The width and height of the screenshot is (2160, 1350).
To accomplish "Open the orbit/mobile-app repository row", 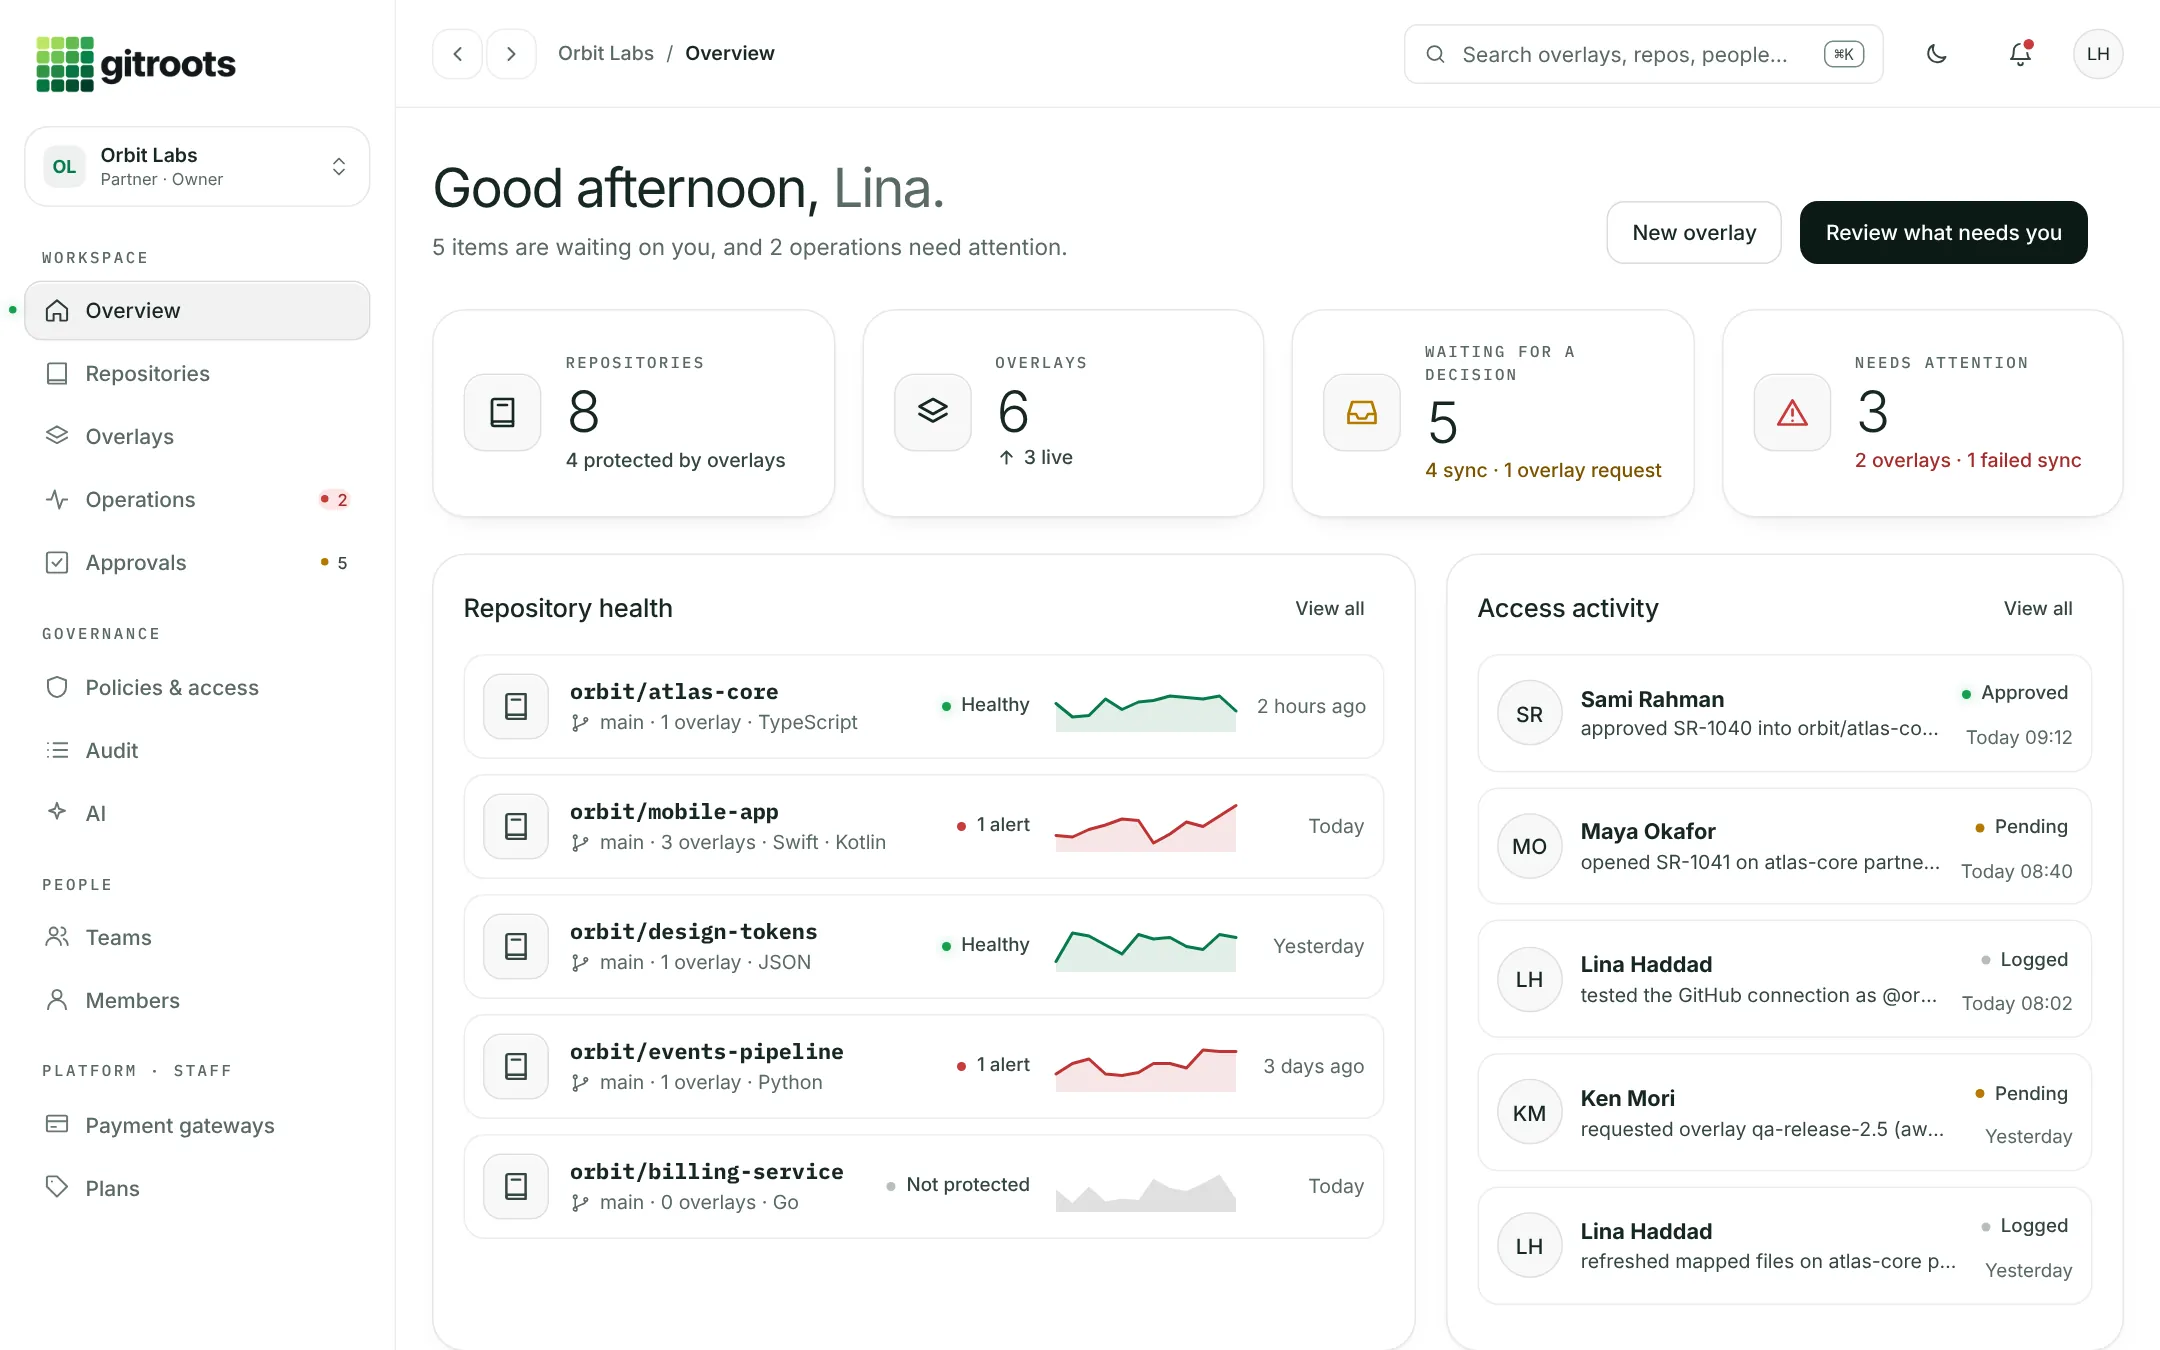I will point(924,826).
